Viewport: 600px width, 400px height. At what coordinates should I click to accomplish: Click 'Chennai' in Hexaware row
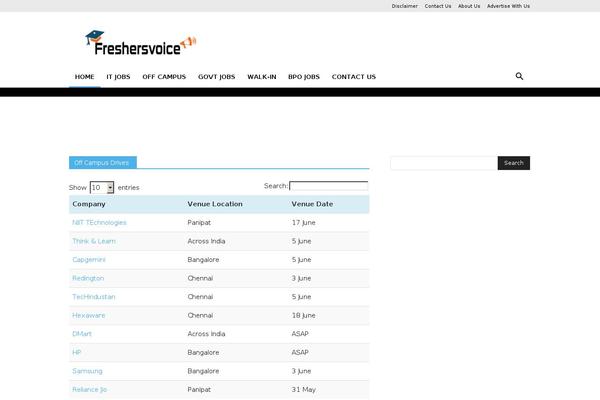point(200,315)
